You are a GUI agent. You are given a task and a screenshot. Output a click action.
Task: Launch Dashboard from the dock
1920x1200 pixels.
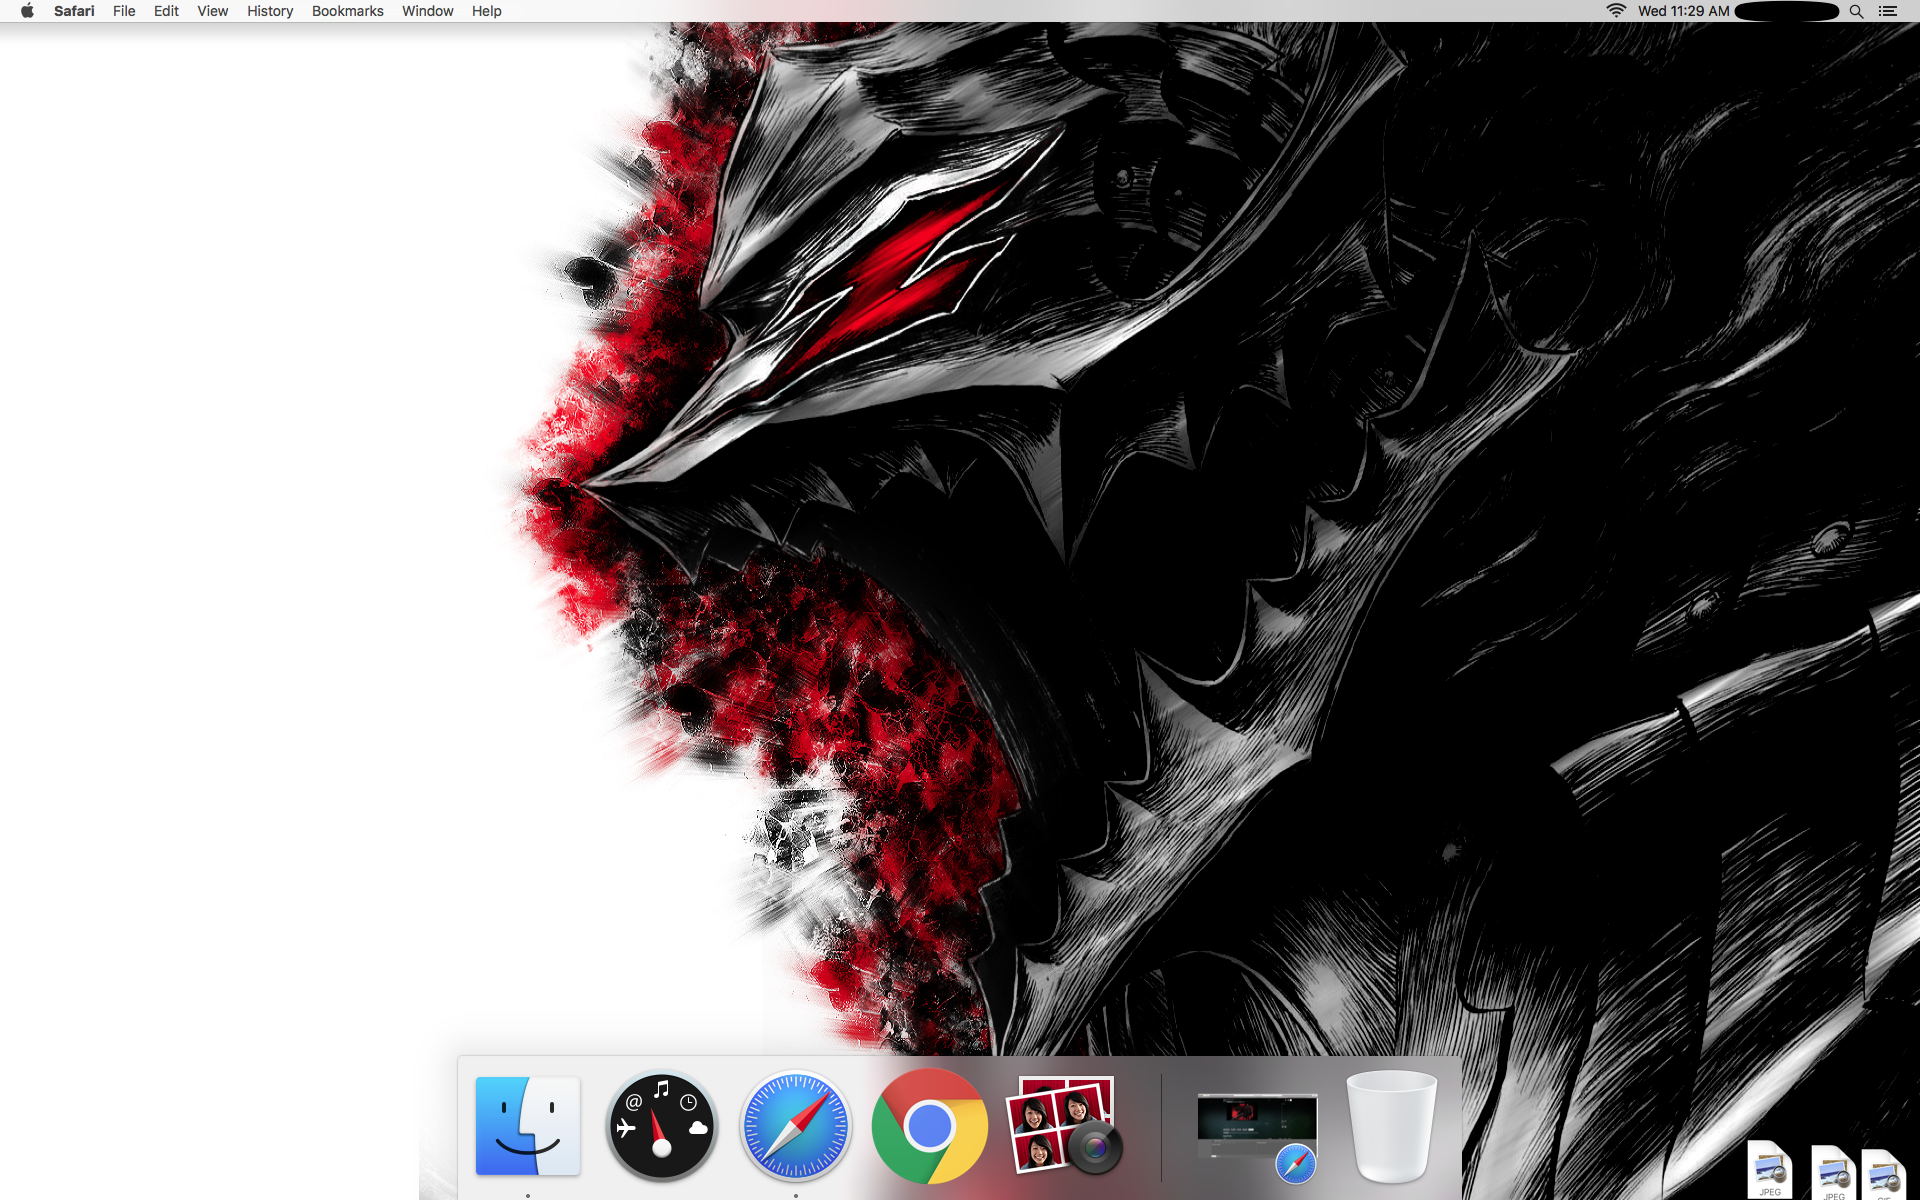pyautogui.click(x=661, y=1126)
